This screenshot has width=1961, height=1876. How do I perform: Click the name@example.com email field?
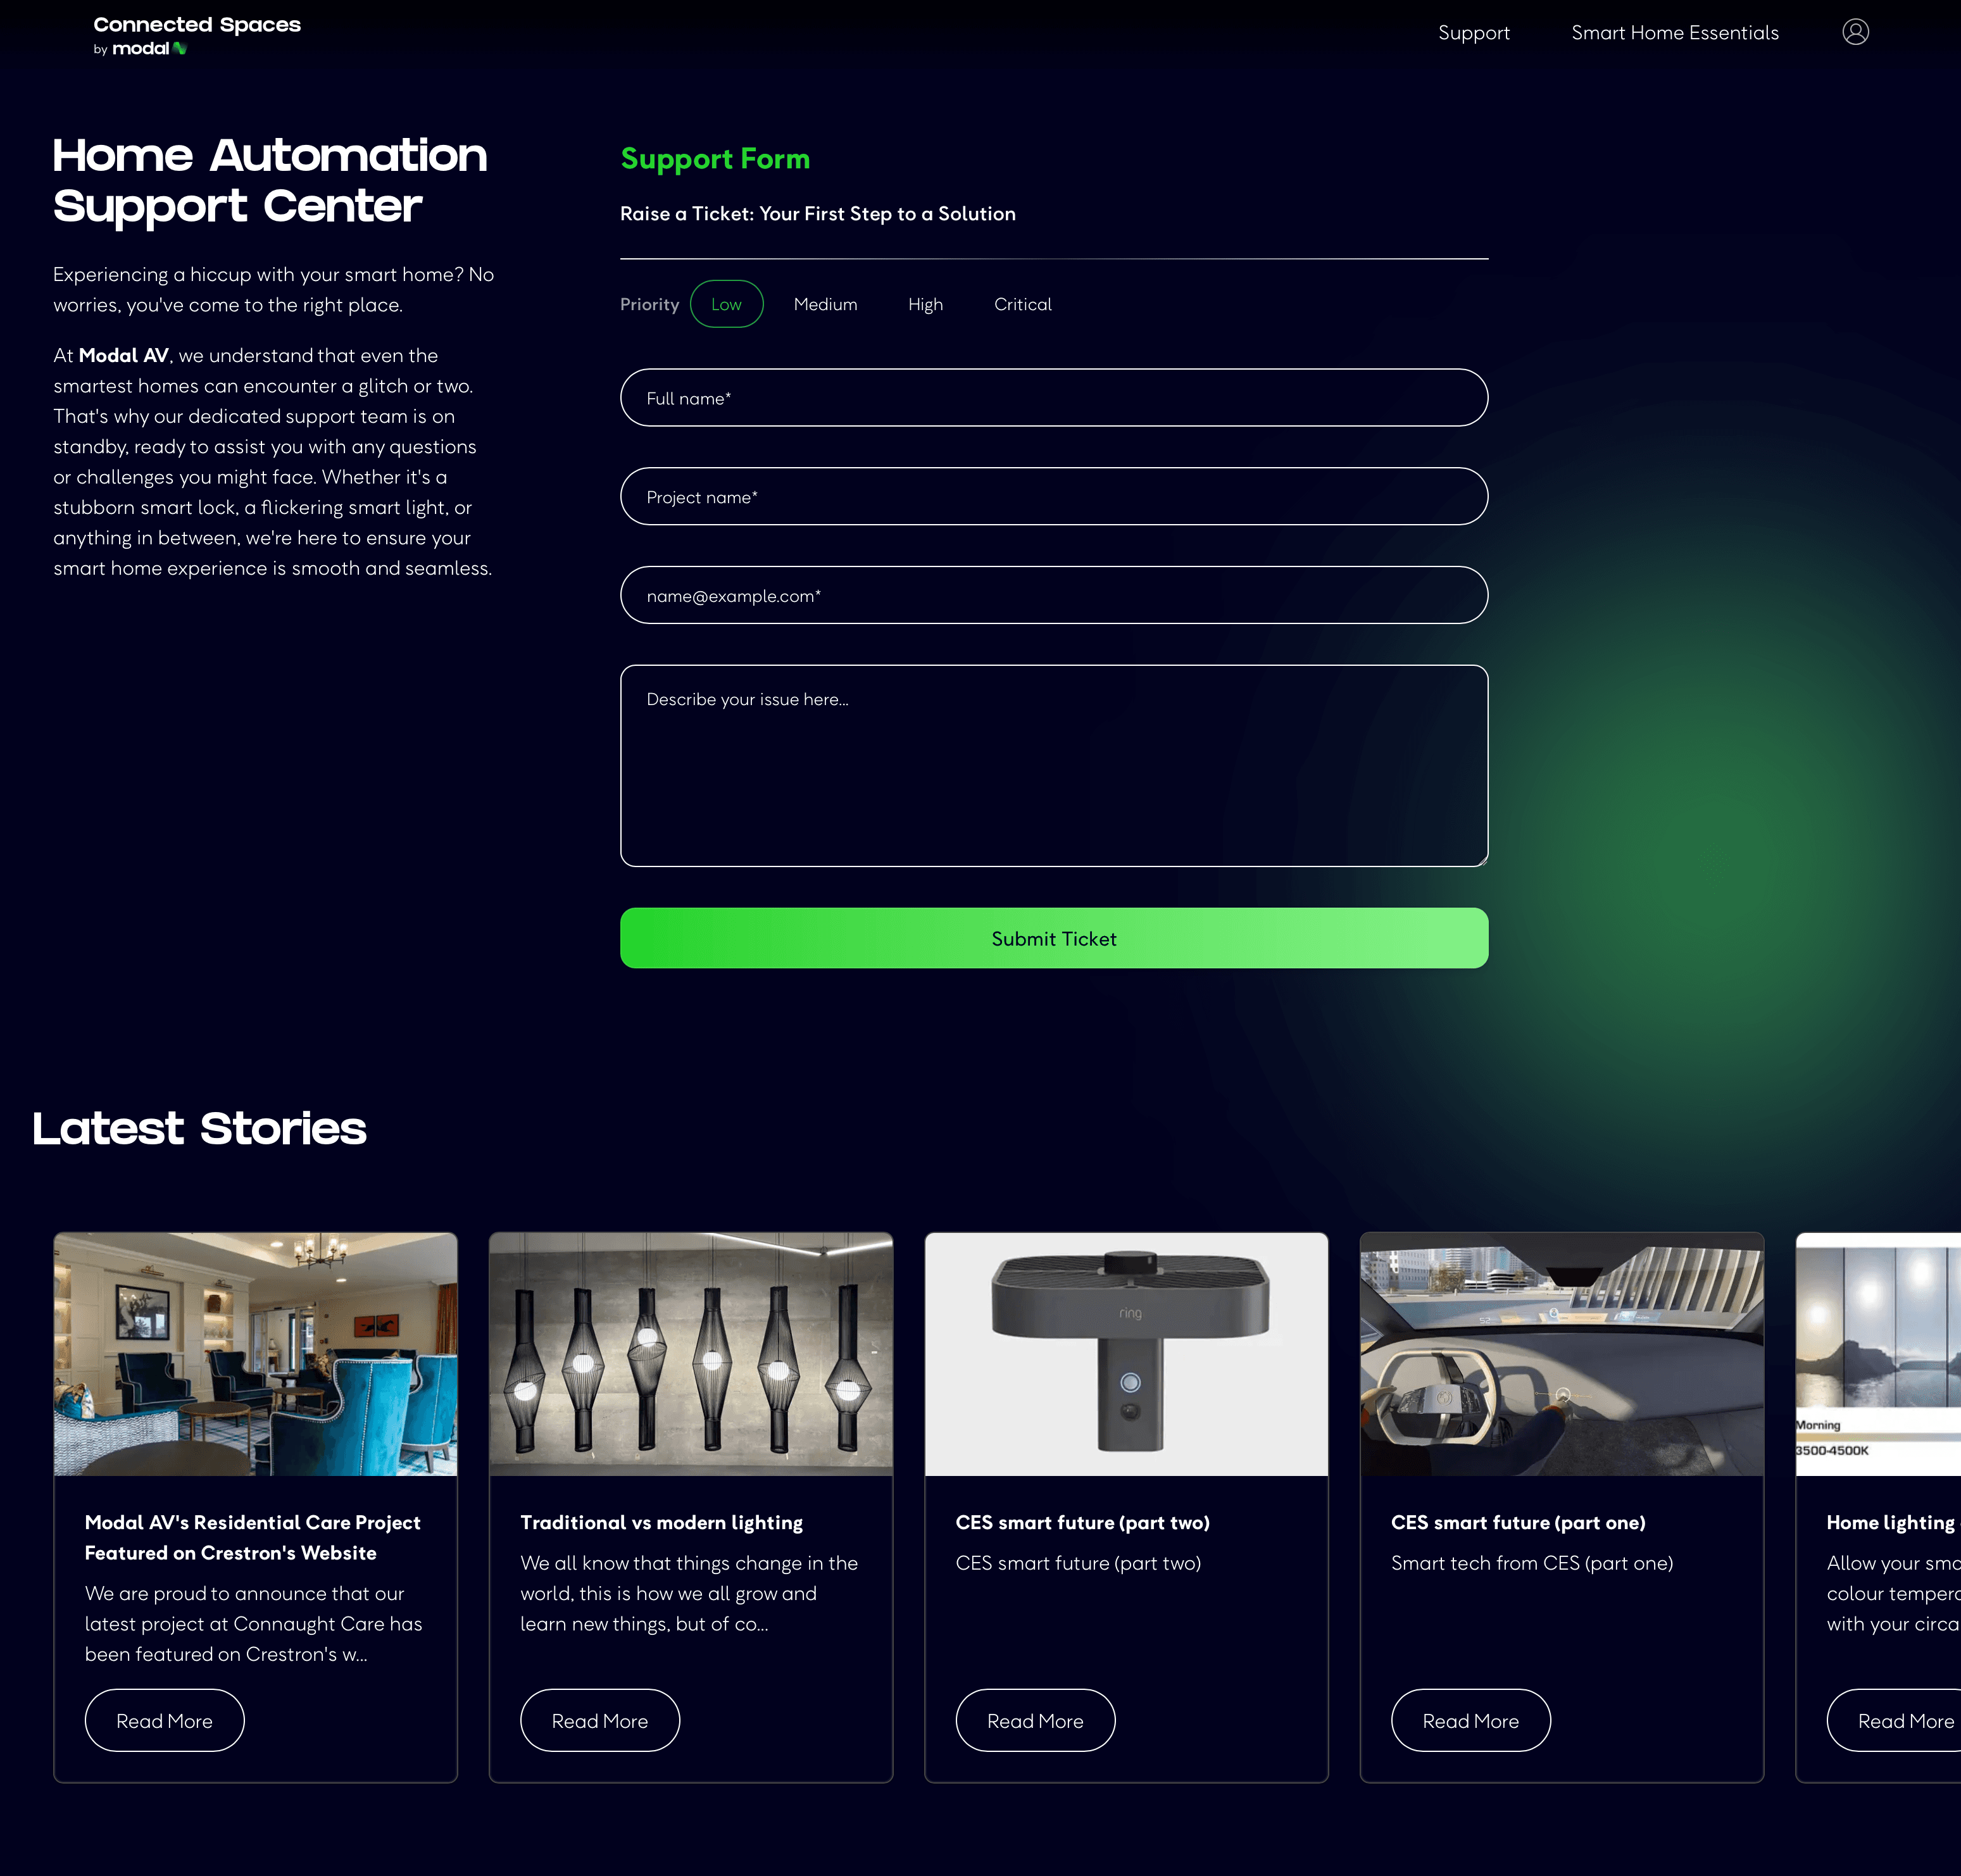(x=1053, y=596)
